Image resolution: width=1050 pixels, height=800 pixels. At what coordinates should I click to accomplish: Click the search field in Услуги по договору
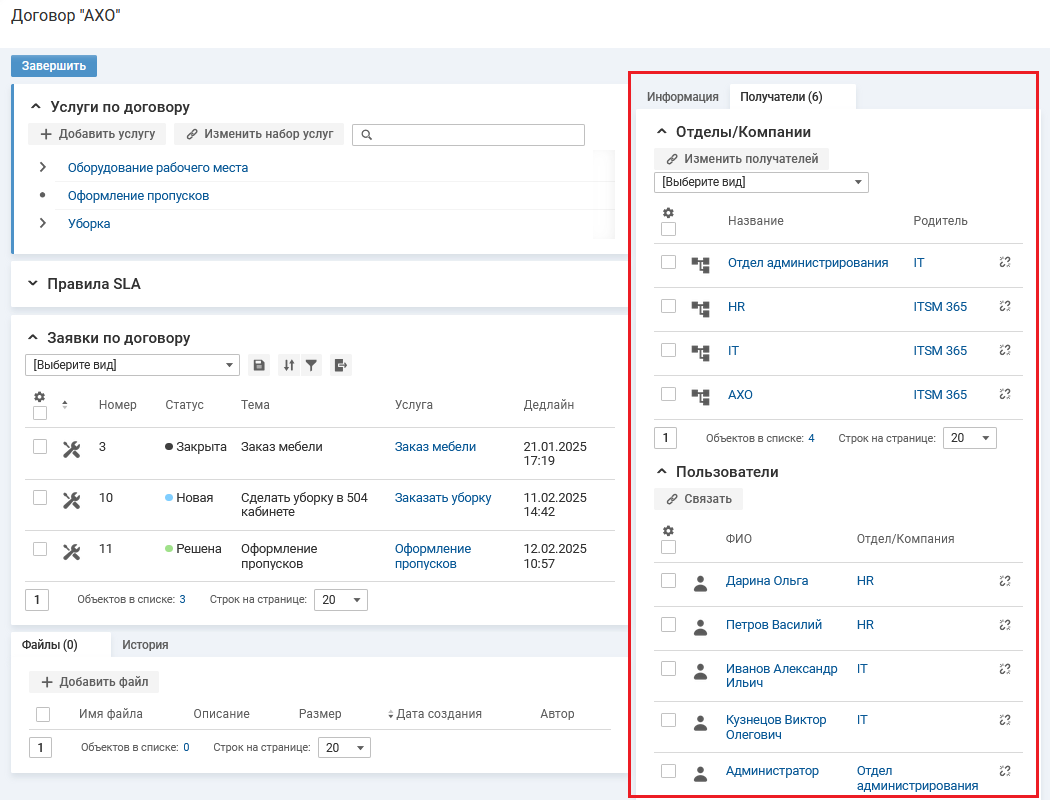468,135
